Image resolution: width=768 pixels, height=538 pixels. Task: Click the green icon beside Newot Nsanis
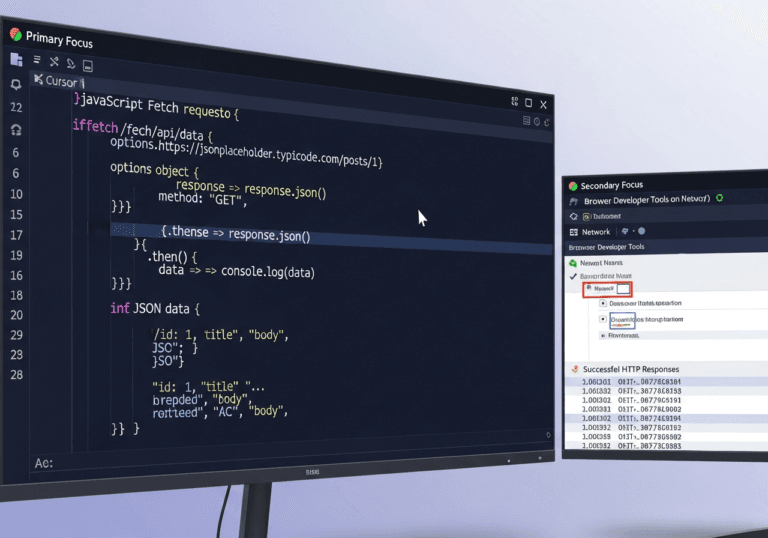click(x=573, y=264)
